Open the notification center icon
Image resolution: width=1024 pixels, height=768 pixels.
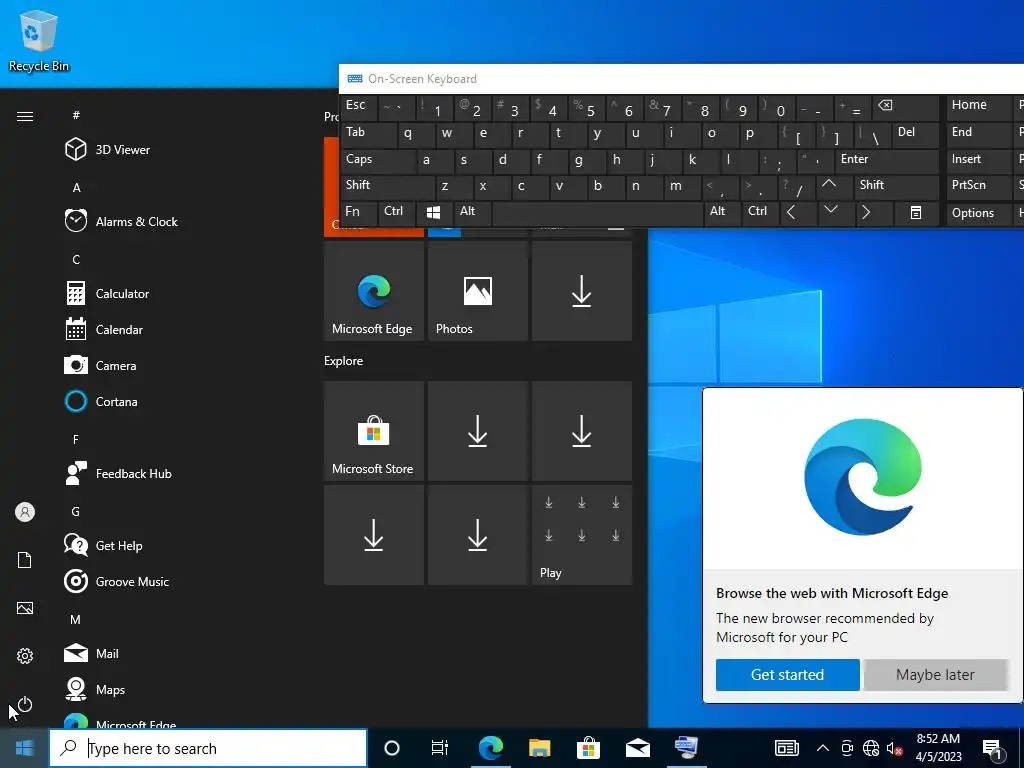992,749
